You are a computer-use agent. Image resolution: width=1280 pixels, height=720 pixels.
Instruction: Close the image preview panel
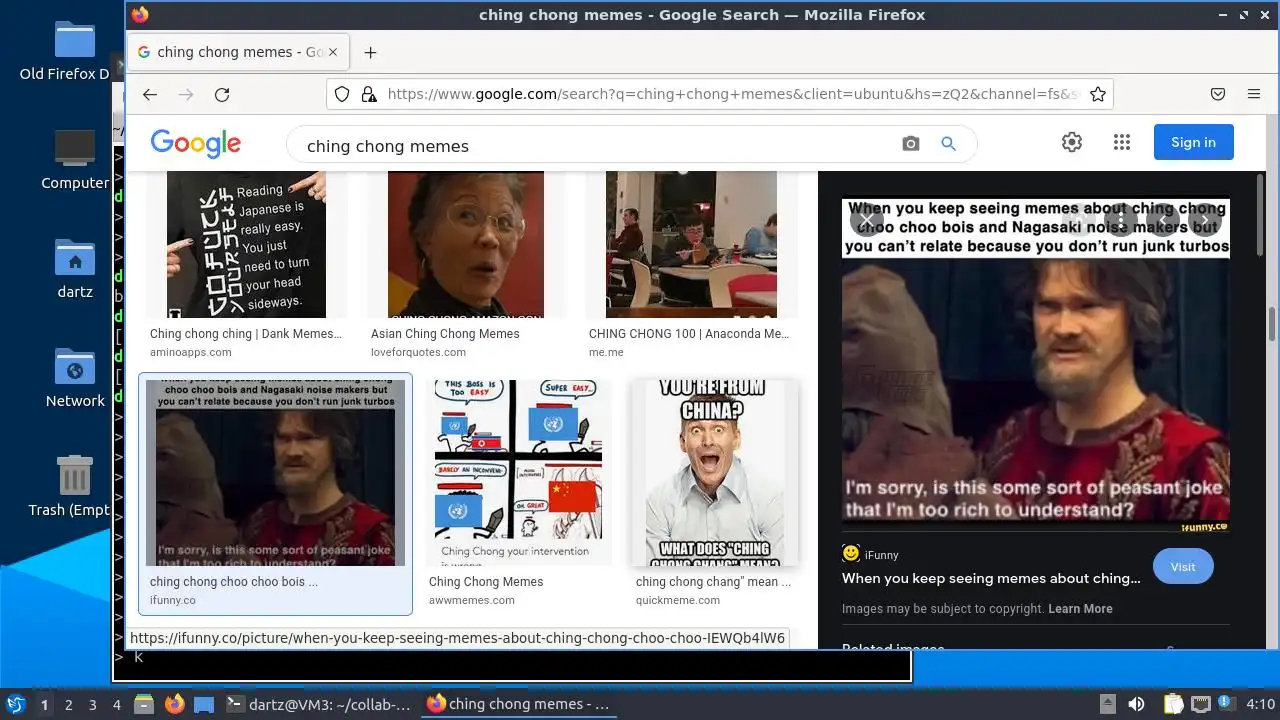(867, 220)
